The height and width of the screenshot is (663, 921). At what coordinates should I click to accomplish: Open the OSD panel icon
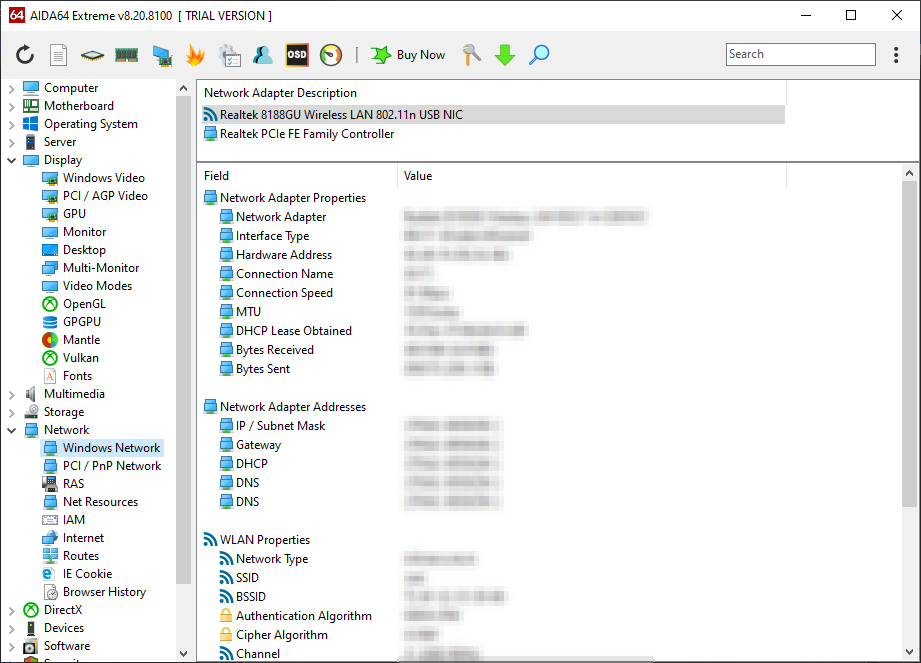pyautogui.click(x=297, y=55)
